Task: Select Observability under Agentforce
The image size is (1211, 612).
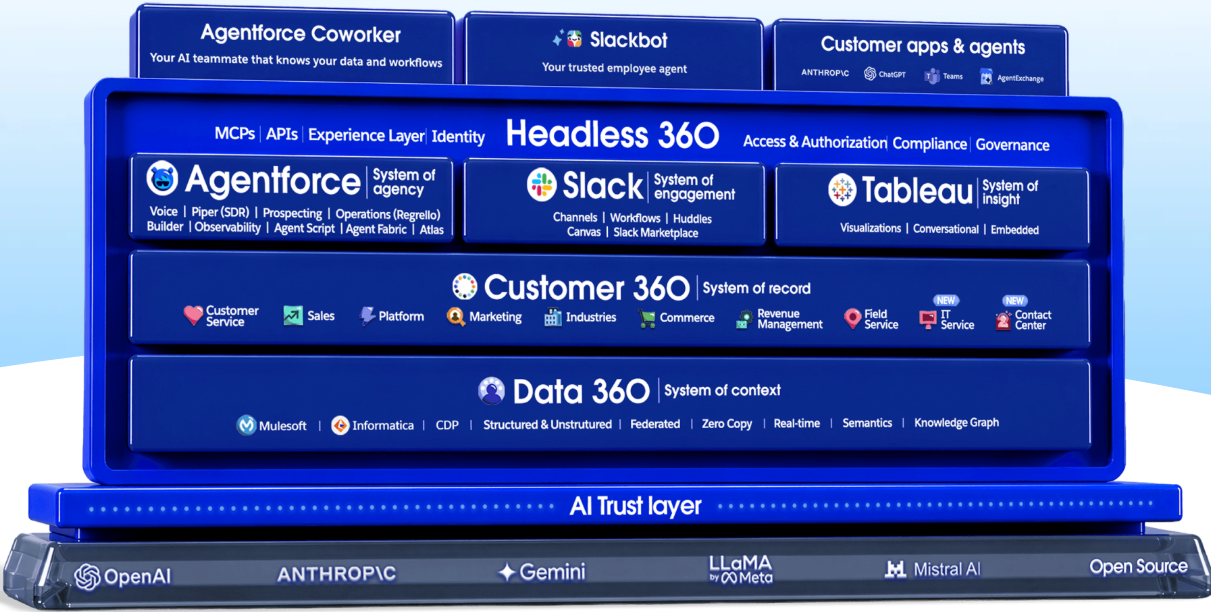Action: [228, 228]
